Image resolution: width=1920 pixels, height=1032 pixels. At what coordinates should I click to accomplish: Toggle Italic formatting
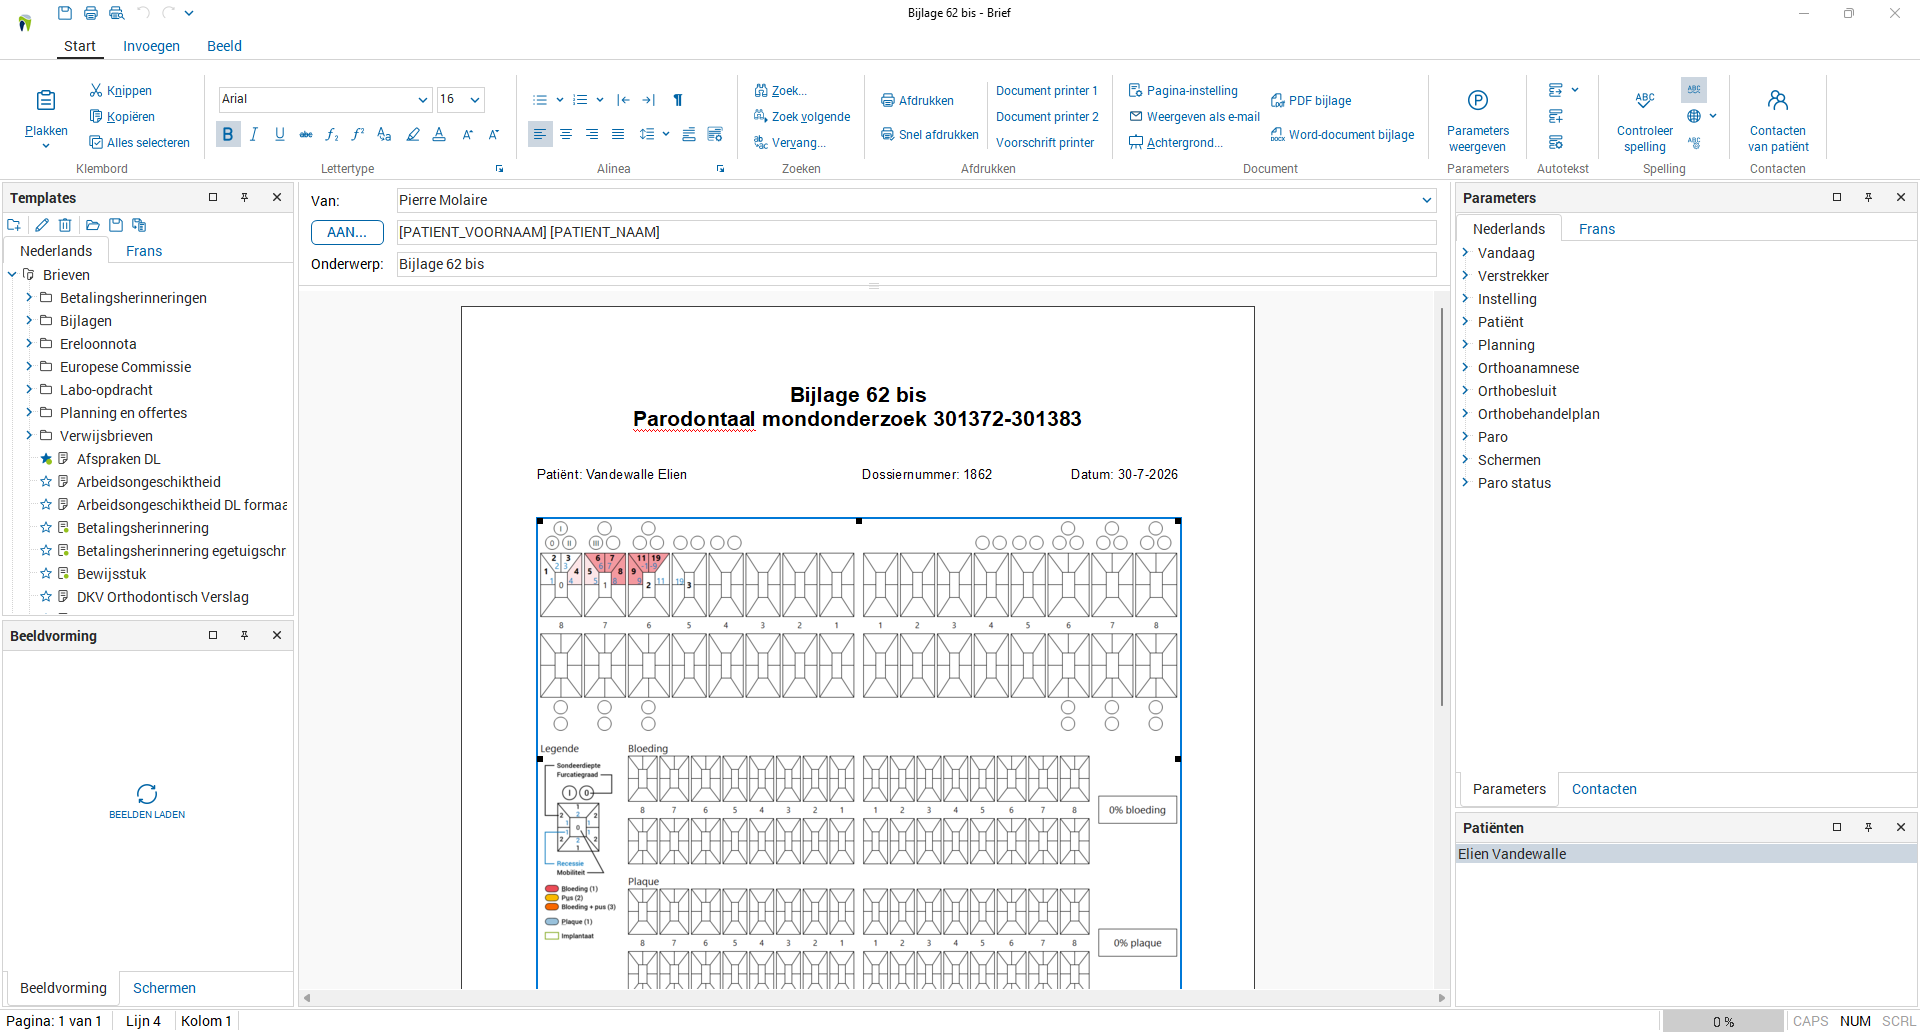[254, 134]
